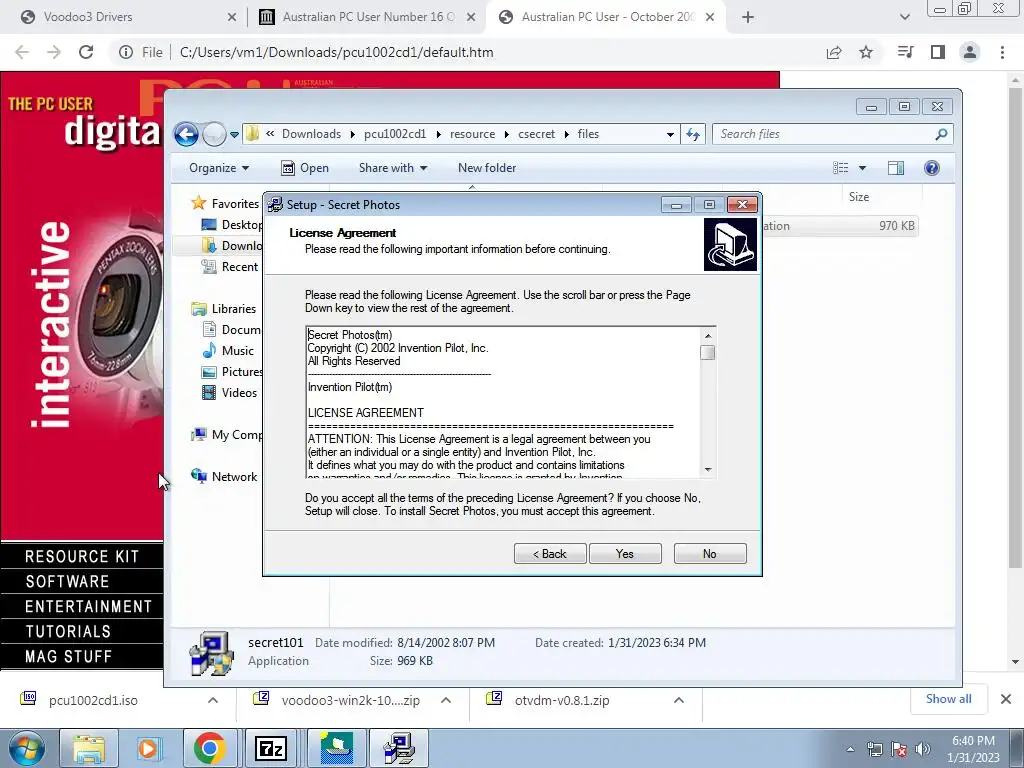Click the Size column header
Viewport: 1024px width, 768px height.
(859, 197)
